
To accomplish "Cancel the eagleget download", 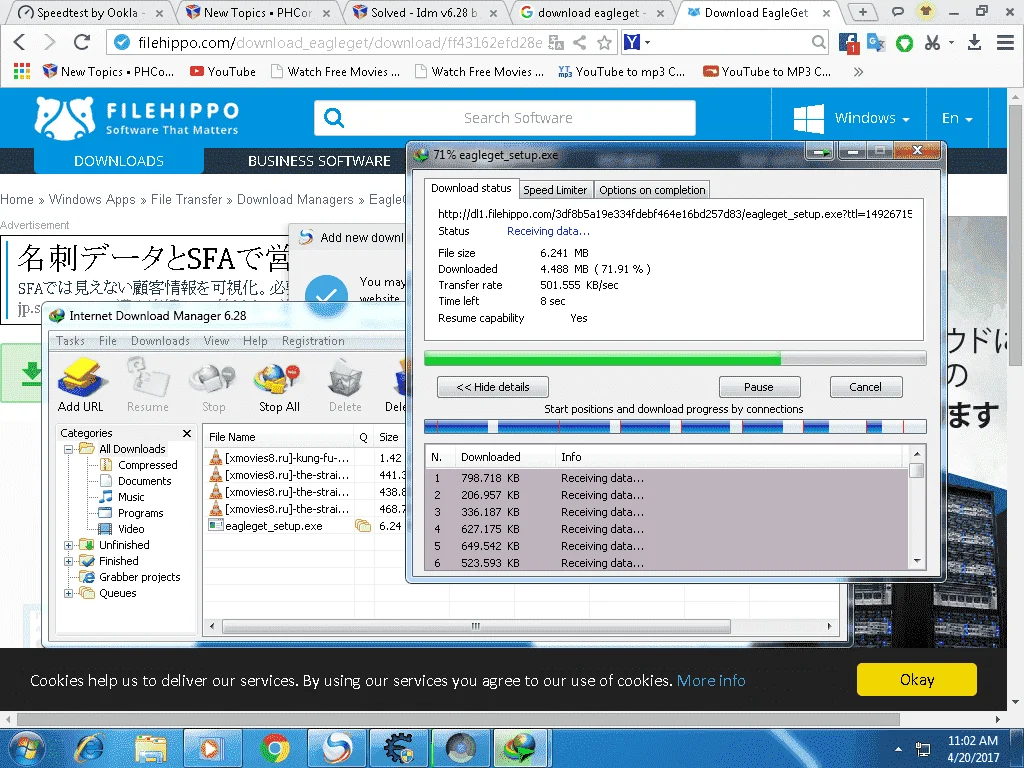I will point(865,387).
